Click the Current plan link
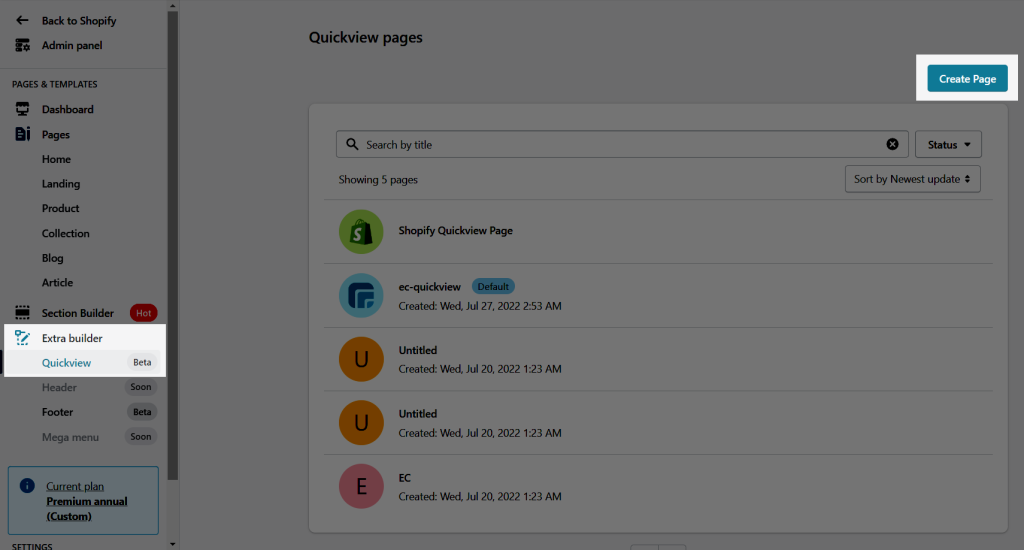 coord(75,486)
